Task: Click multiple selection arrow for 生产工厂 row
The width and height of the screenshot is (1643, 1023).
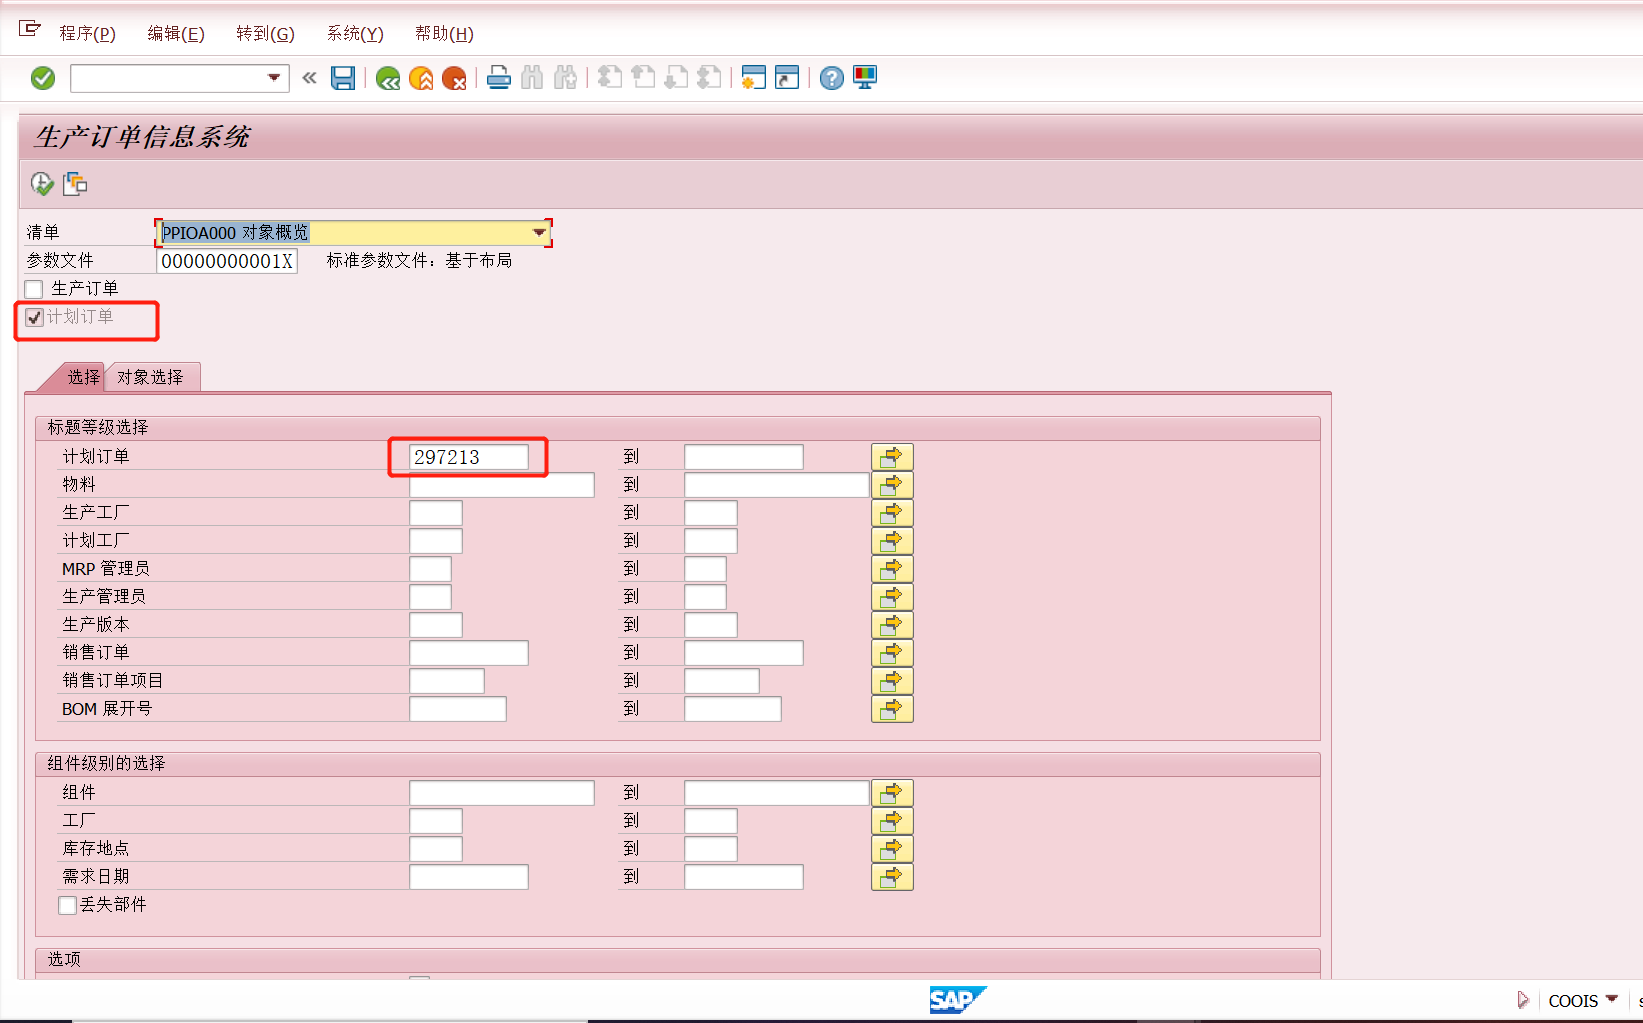Action: click(x=892, y=513)
